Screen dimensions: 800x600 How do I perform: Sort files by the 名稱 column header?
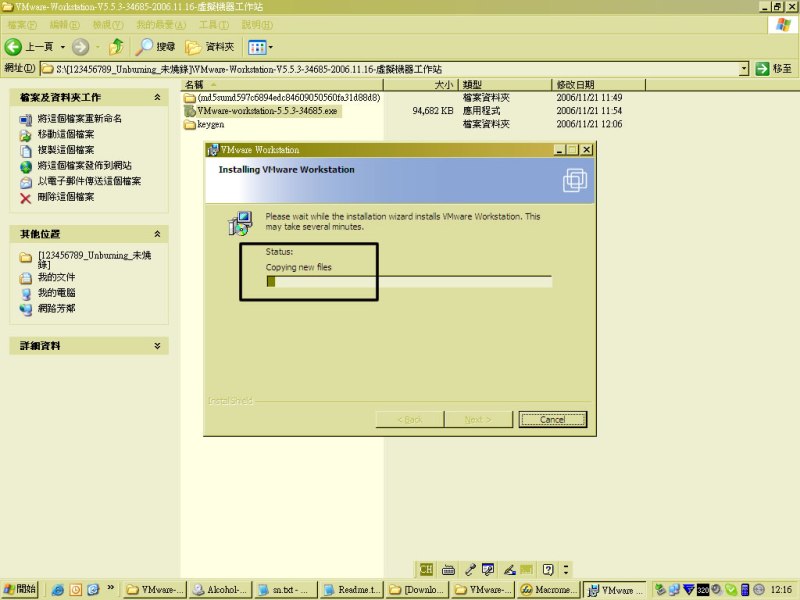point(283,85)
